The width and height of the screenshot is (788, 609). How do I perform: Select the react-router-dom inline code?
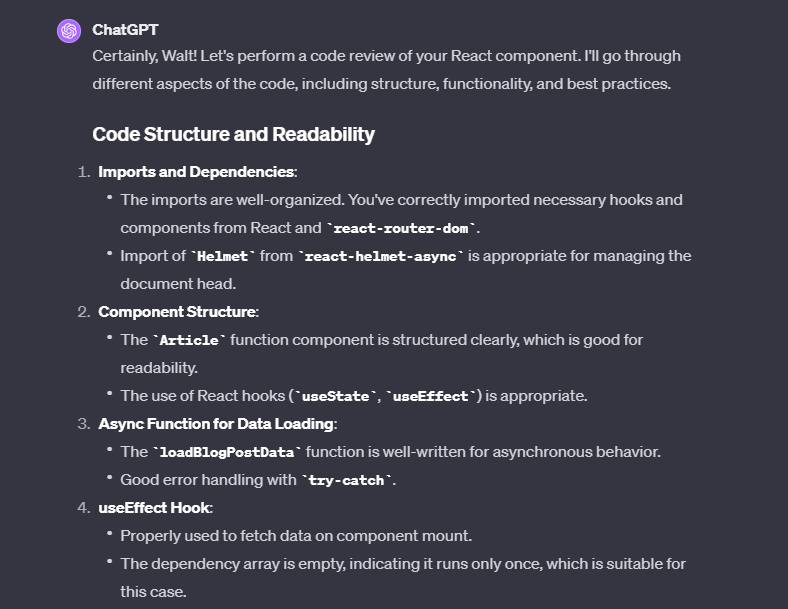(401, 228)
